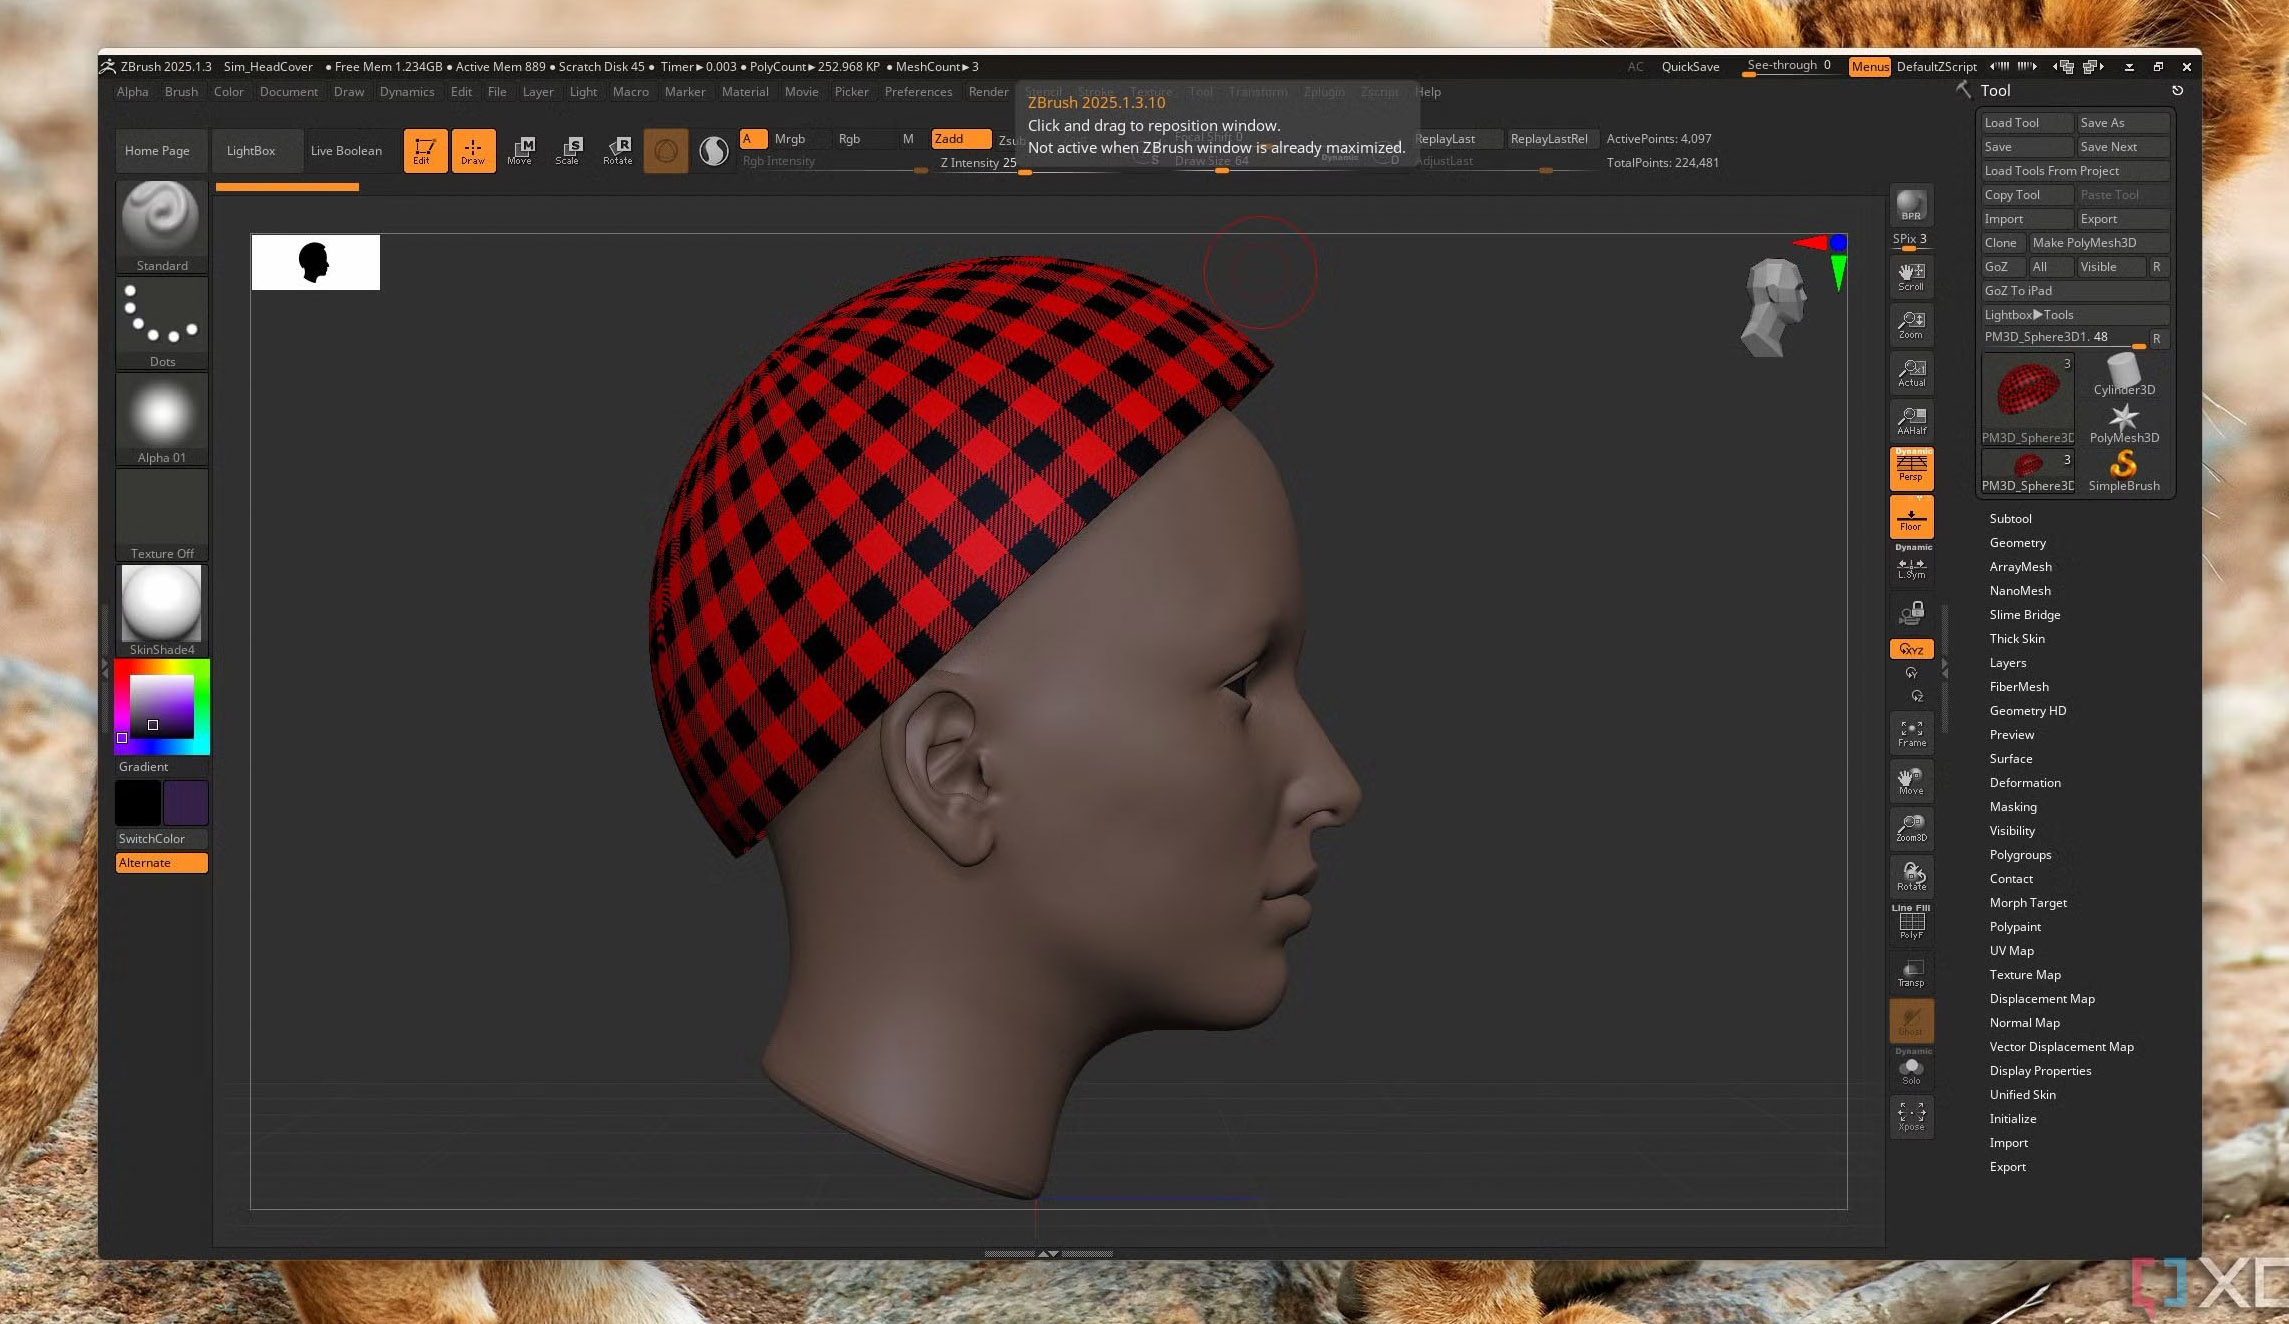Click the AAHalf icon
This screenshot has width=2289, height=1324.
[1911, 421]
